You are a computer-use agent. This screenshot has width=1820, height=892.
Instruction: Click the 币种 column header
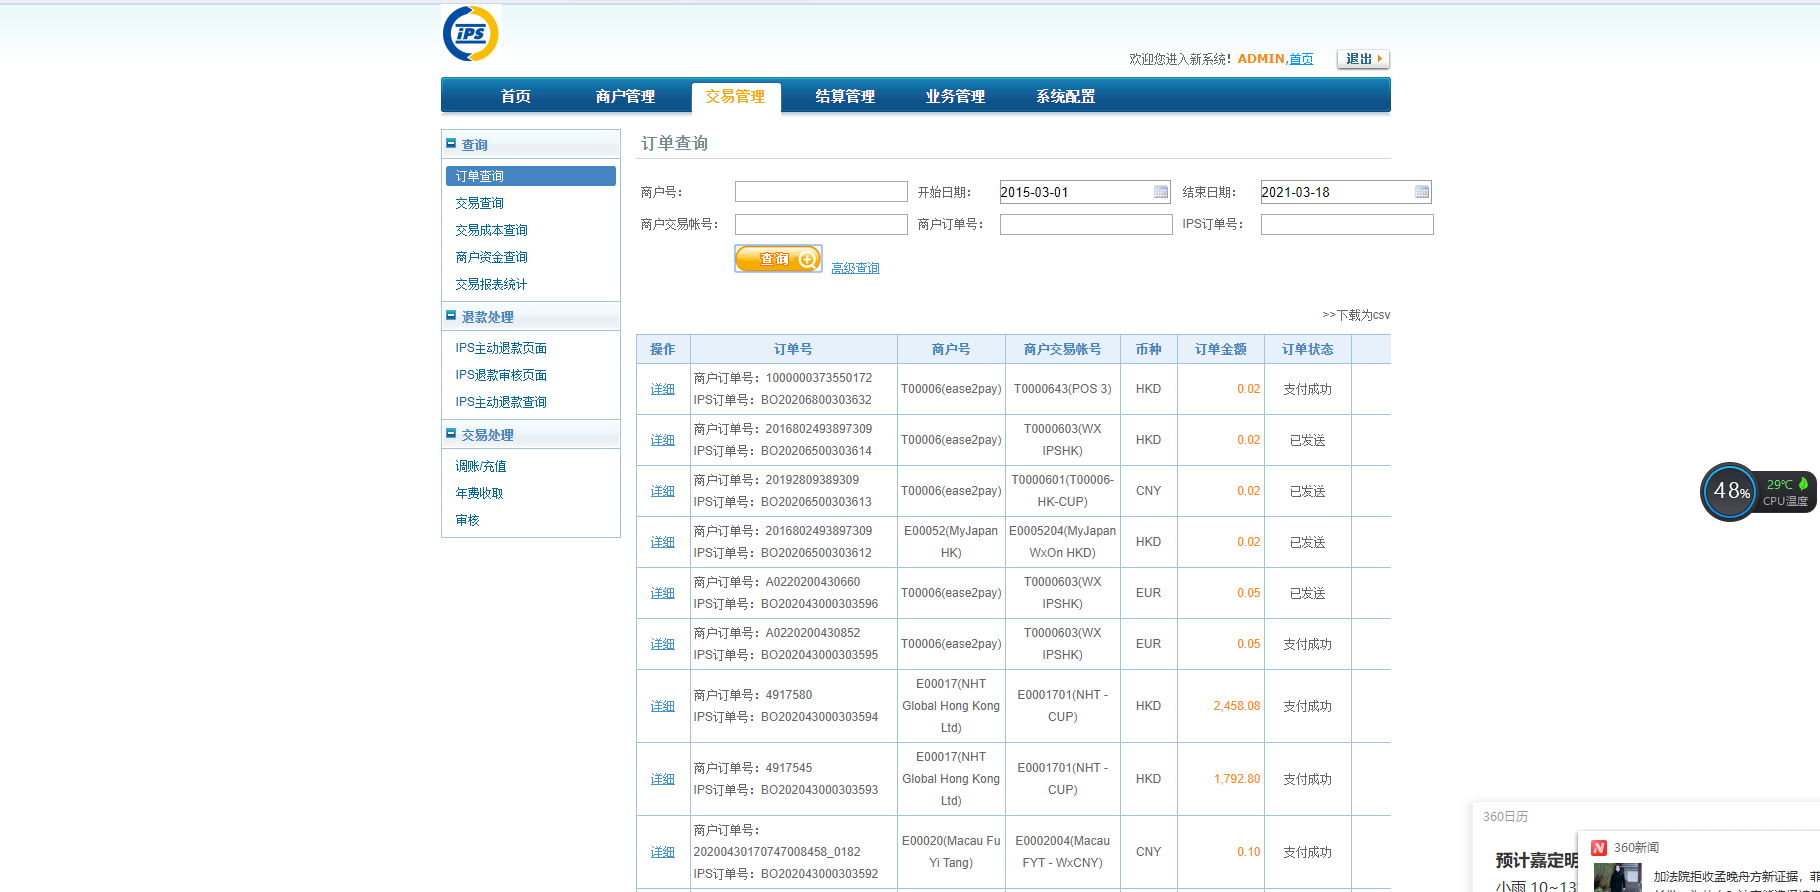pos(1149,349)
